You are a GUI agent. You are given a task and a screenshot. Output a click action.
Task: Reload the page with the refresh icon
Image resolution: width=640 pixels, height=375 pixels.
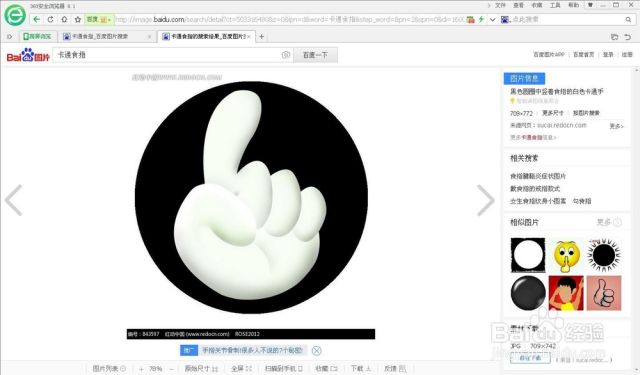[50, 19]
